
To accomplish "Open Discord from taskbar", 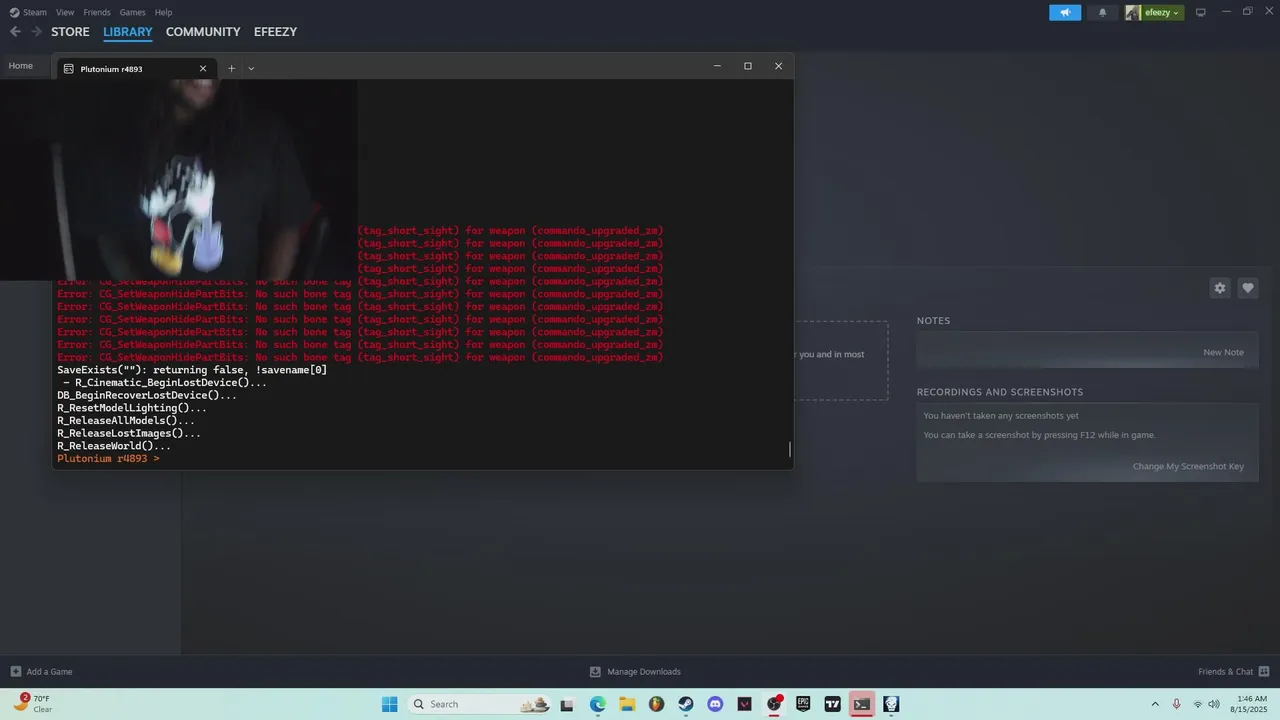I will click(x=715, y=704).
